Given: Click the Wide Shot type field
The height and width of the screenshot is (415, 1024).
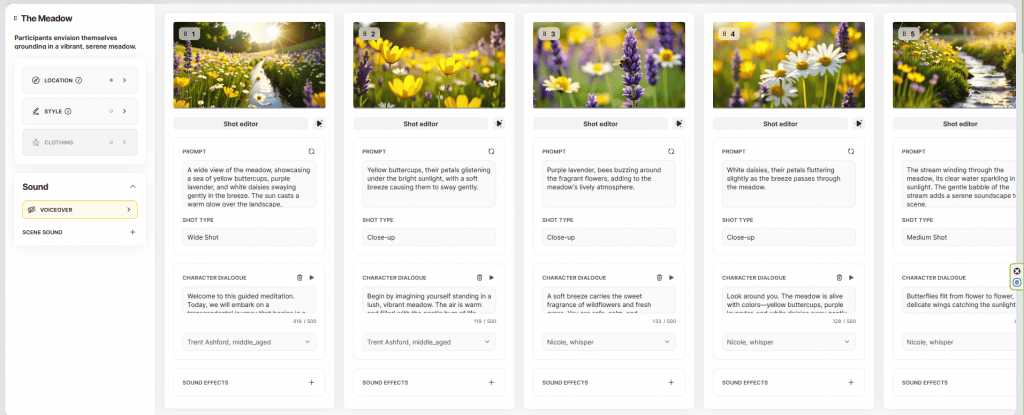Looking at the screenshot, I should tap(249, 237).
